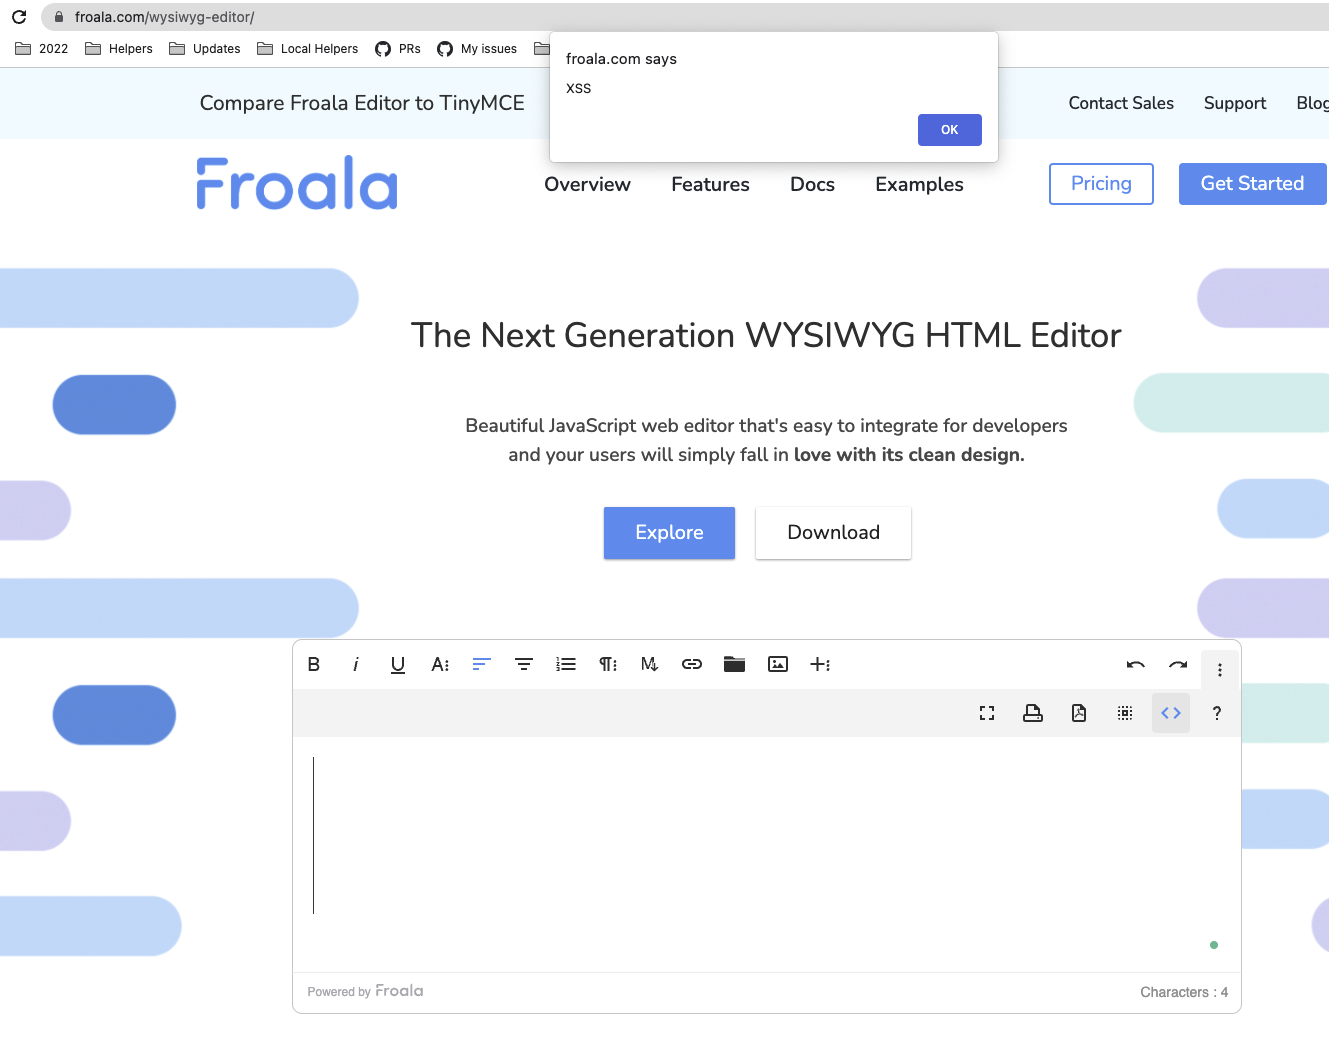Click the Explore button

670,533
